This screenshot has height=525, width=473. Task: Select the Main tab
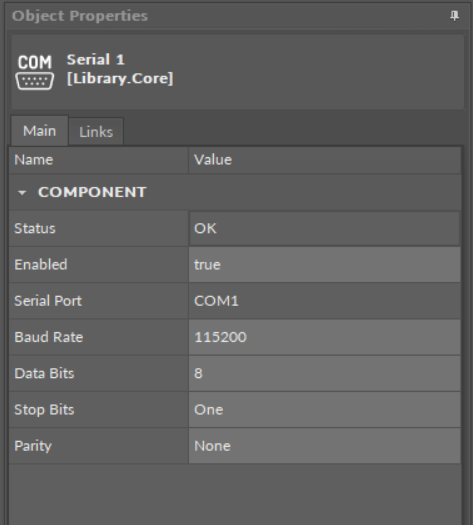[x=40, y=131]
